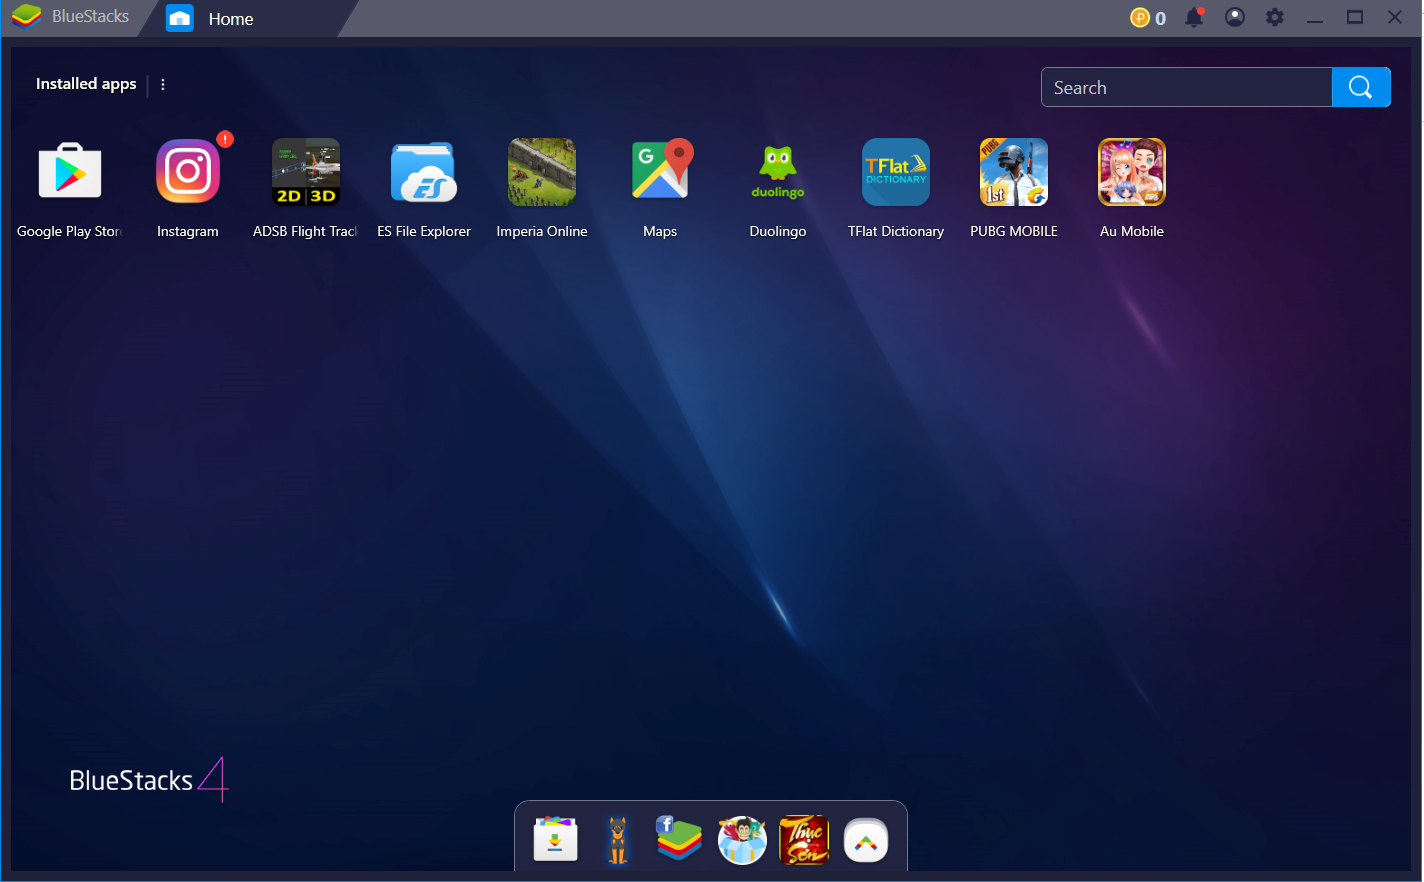Launch the Thục Sơn game from dock
The height and width of the screenshot is (882, 1424).
coord(804,840)
